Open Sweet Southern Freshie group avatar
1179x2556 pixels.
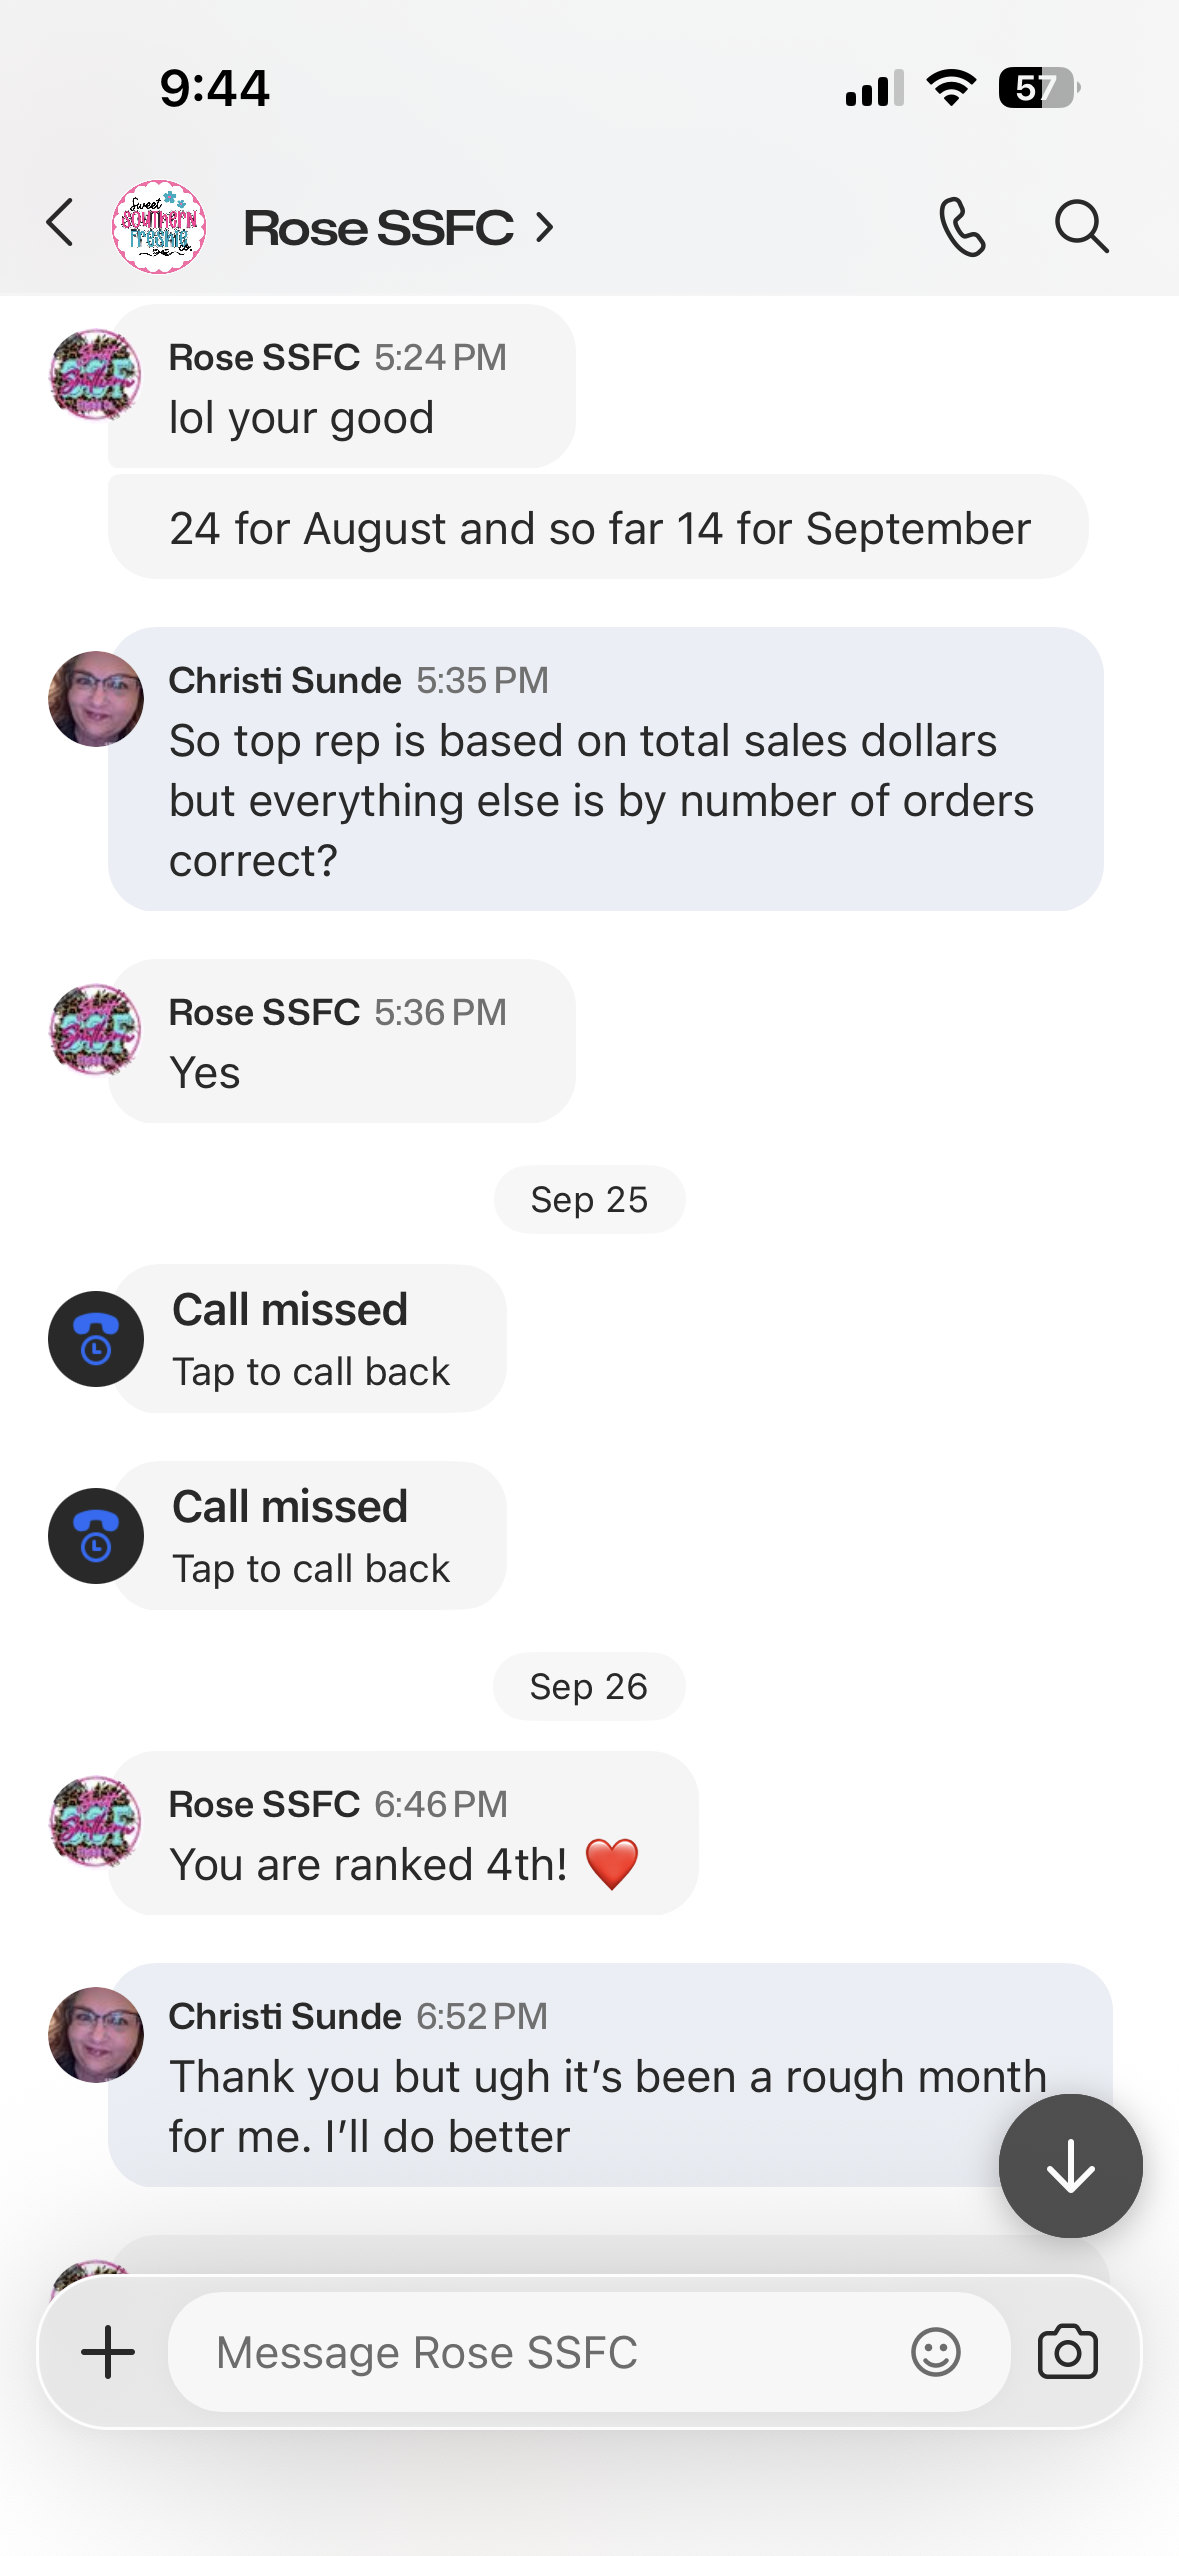click(159, 227)
